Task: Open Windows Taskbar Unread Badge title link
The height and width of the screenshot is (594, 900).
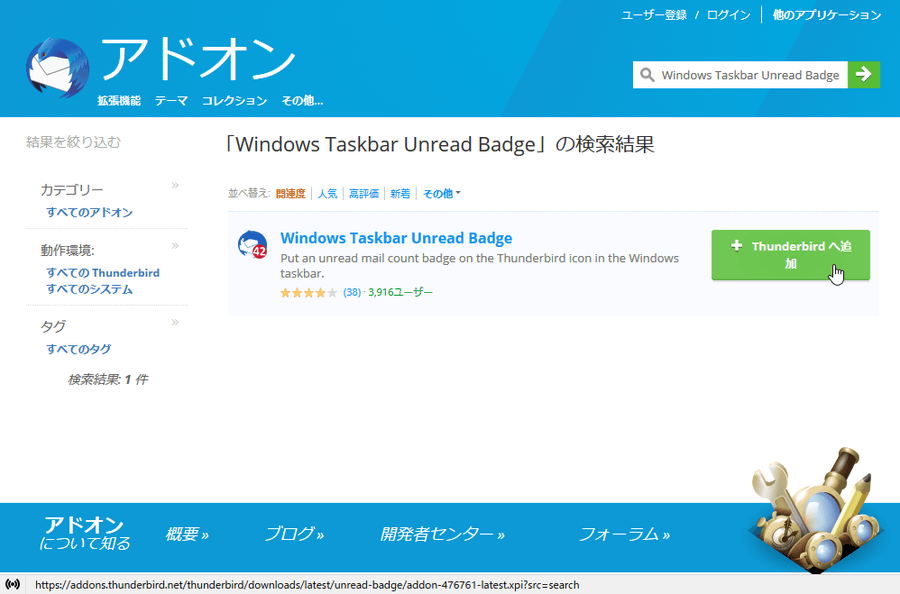Action: pos(396,238)
